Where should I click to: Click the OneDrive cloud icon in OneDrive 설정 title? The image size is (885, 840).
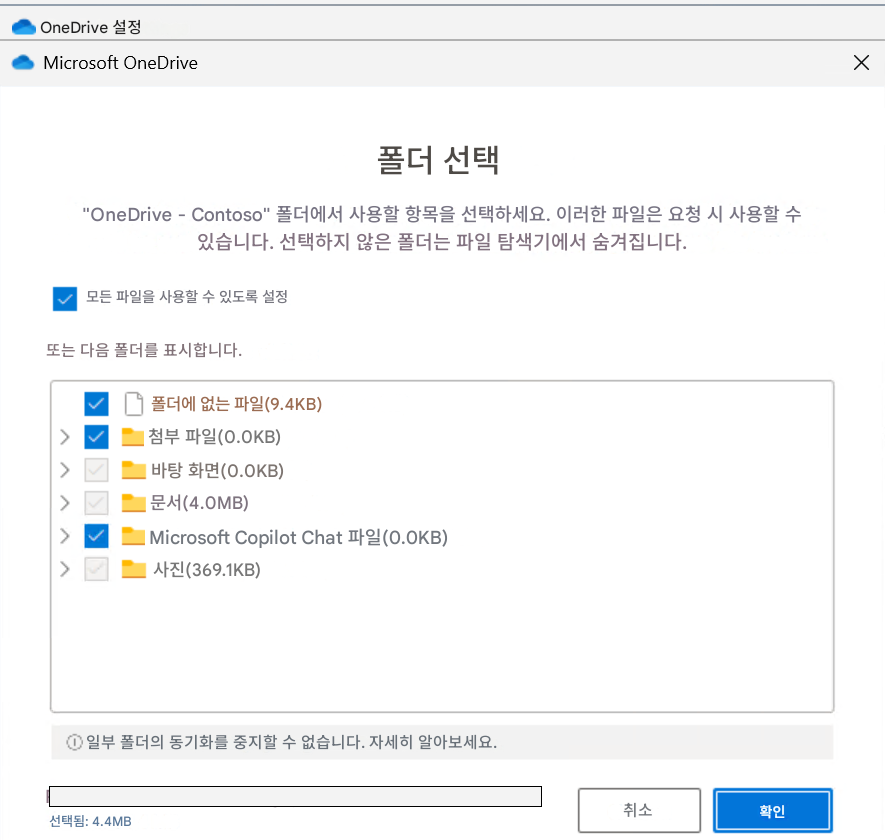coord(24,27)
